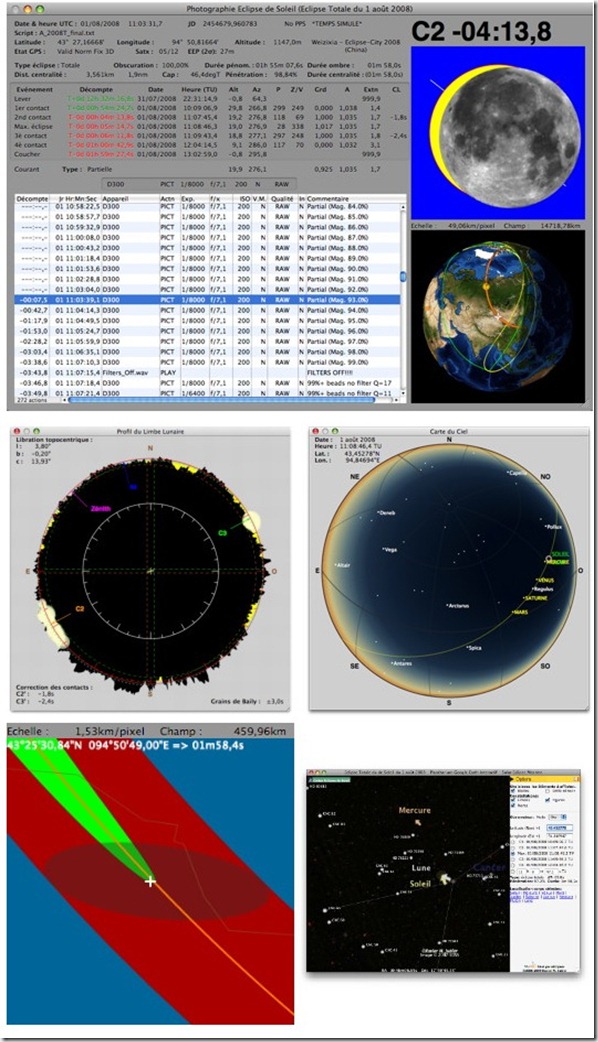Click the Arcturus star on the sky map
598x1042 pixels.
(457, 605)
